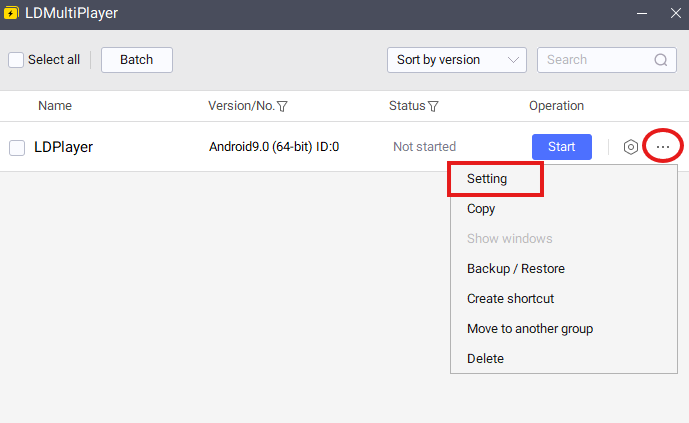The image size is (689, 423).
Task: Open the LDPlayer instance settings gear icon
Action: tap(631, 147)
